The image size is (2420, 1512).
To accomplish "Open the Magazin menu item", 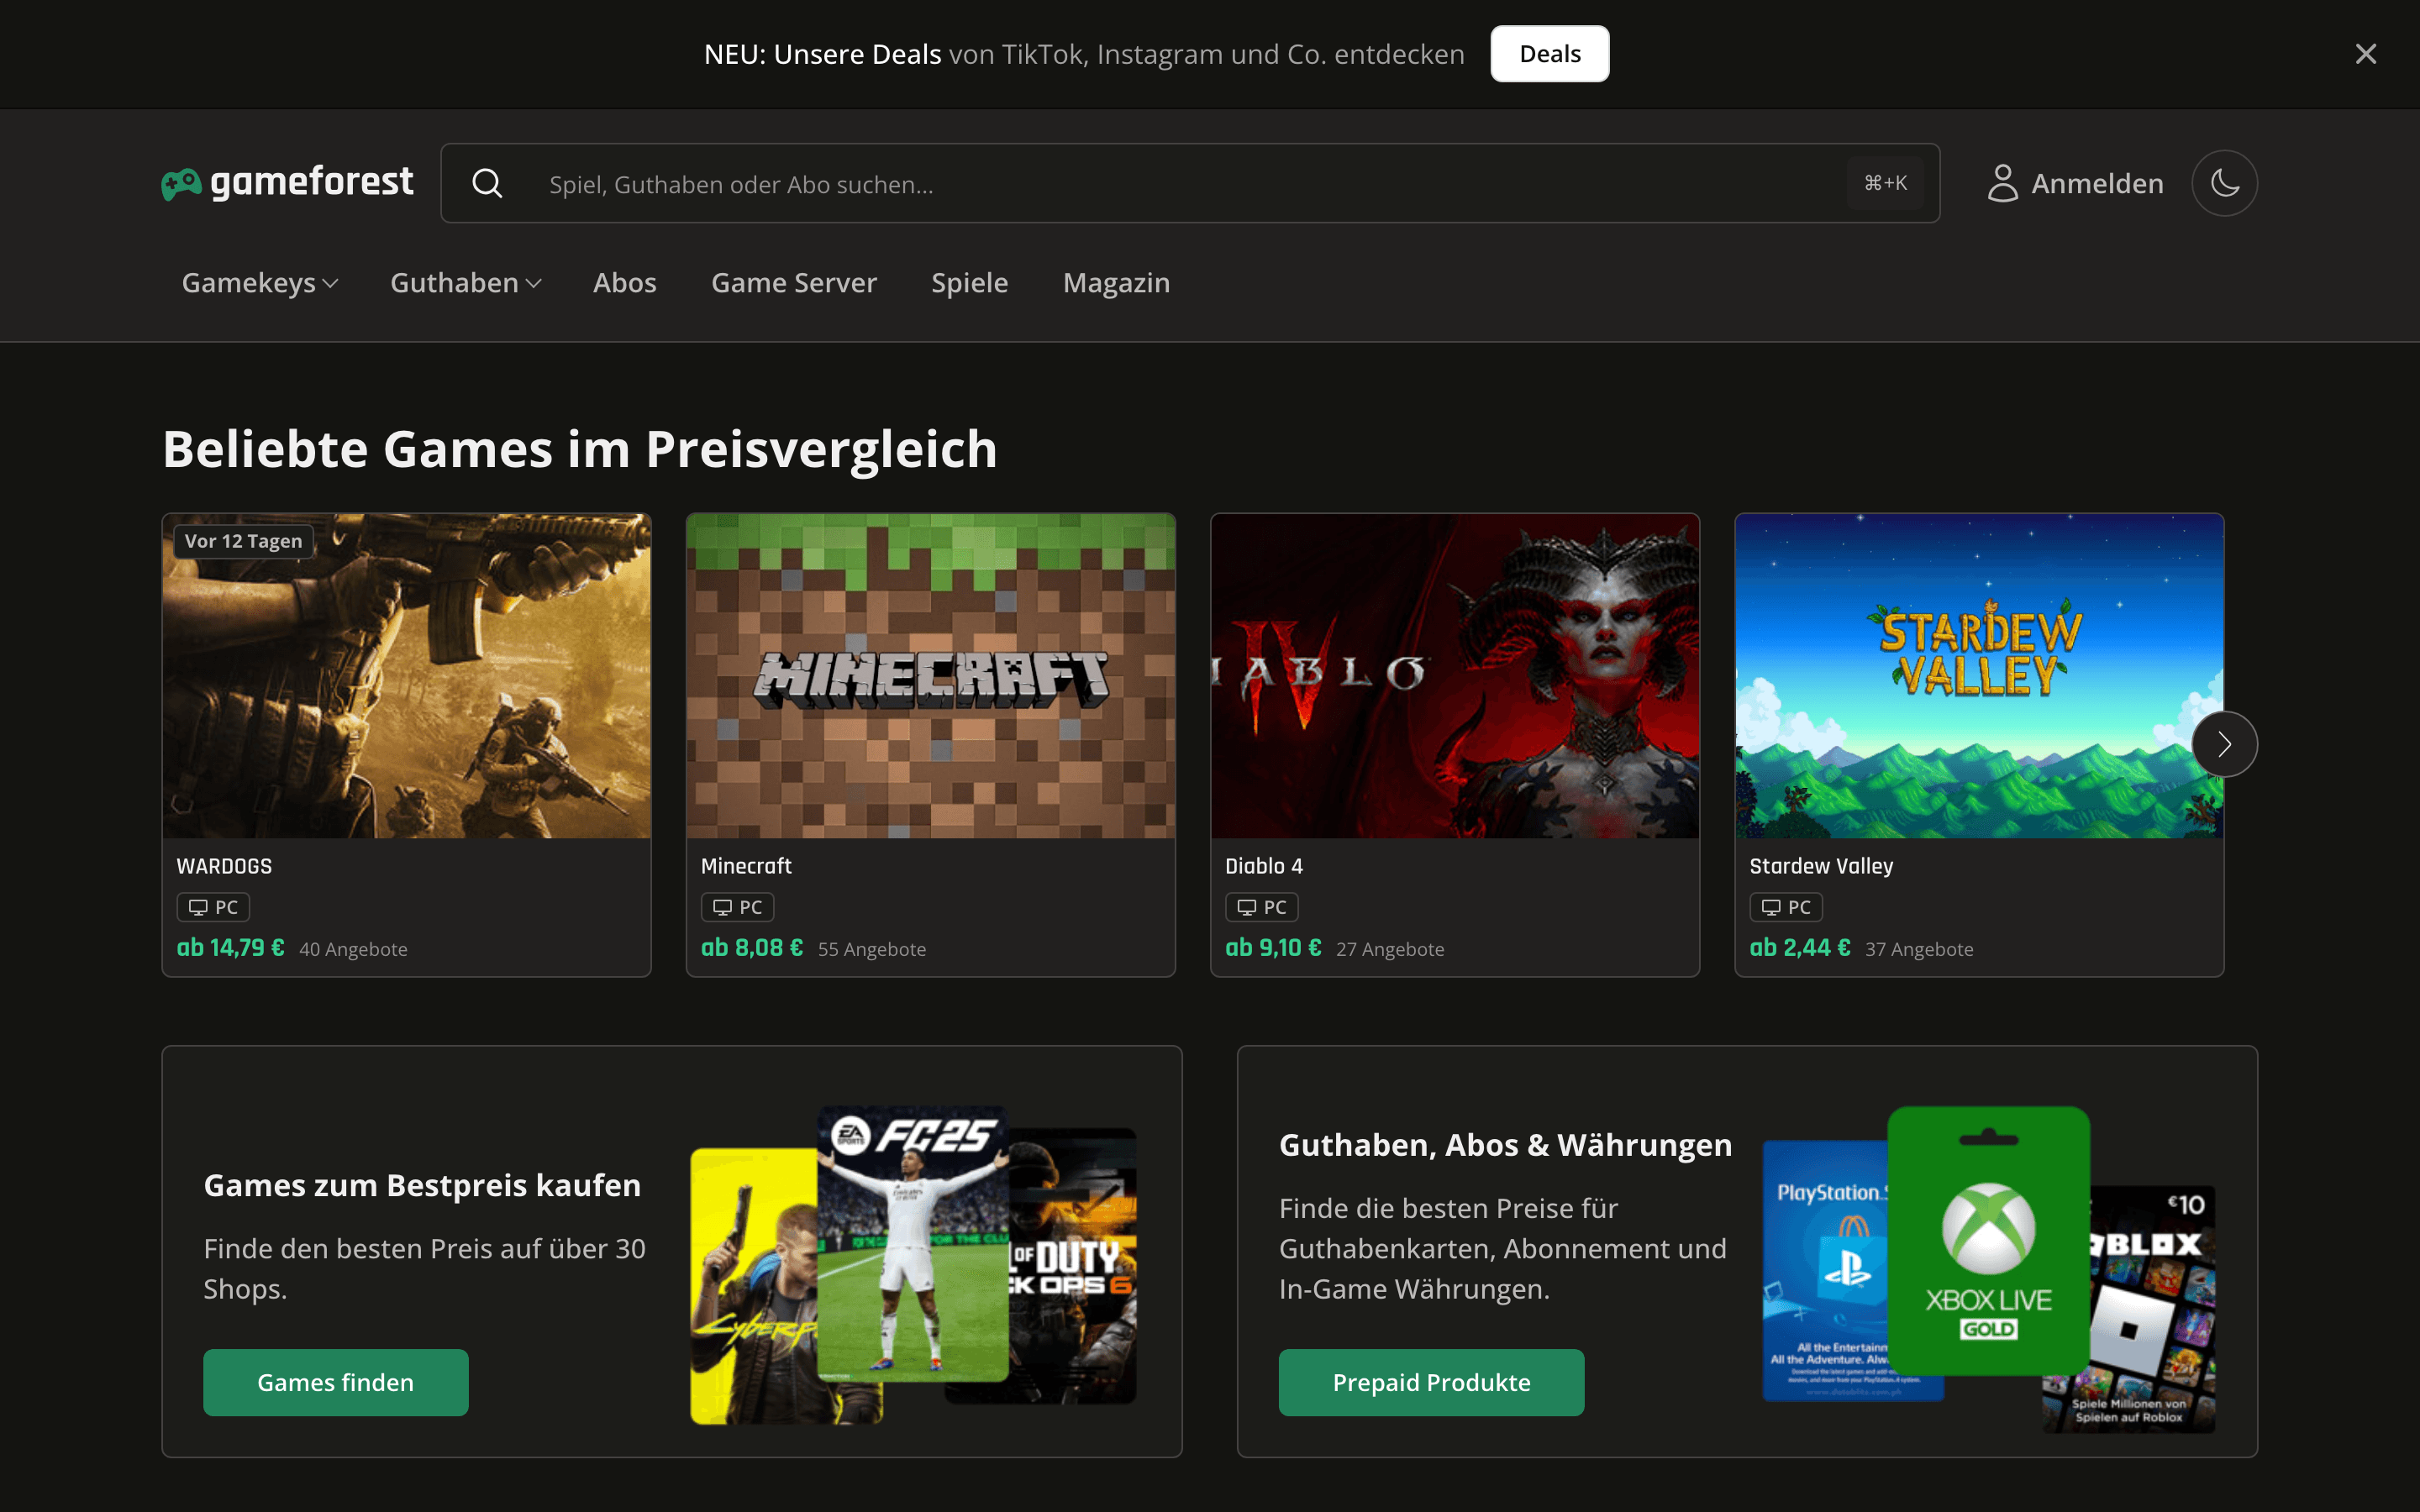I will 1116,283.
